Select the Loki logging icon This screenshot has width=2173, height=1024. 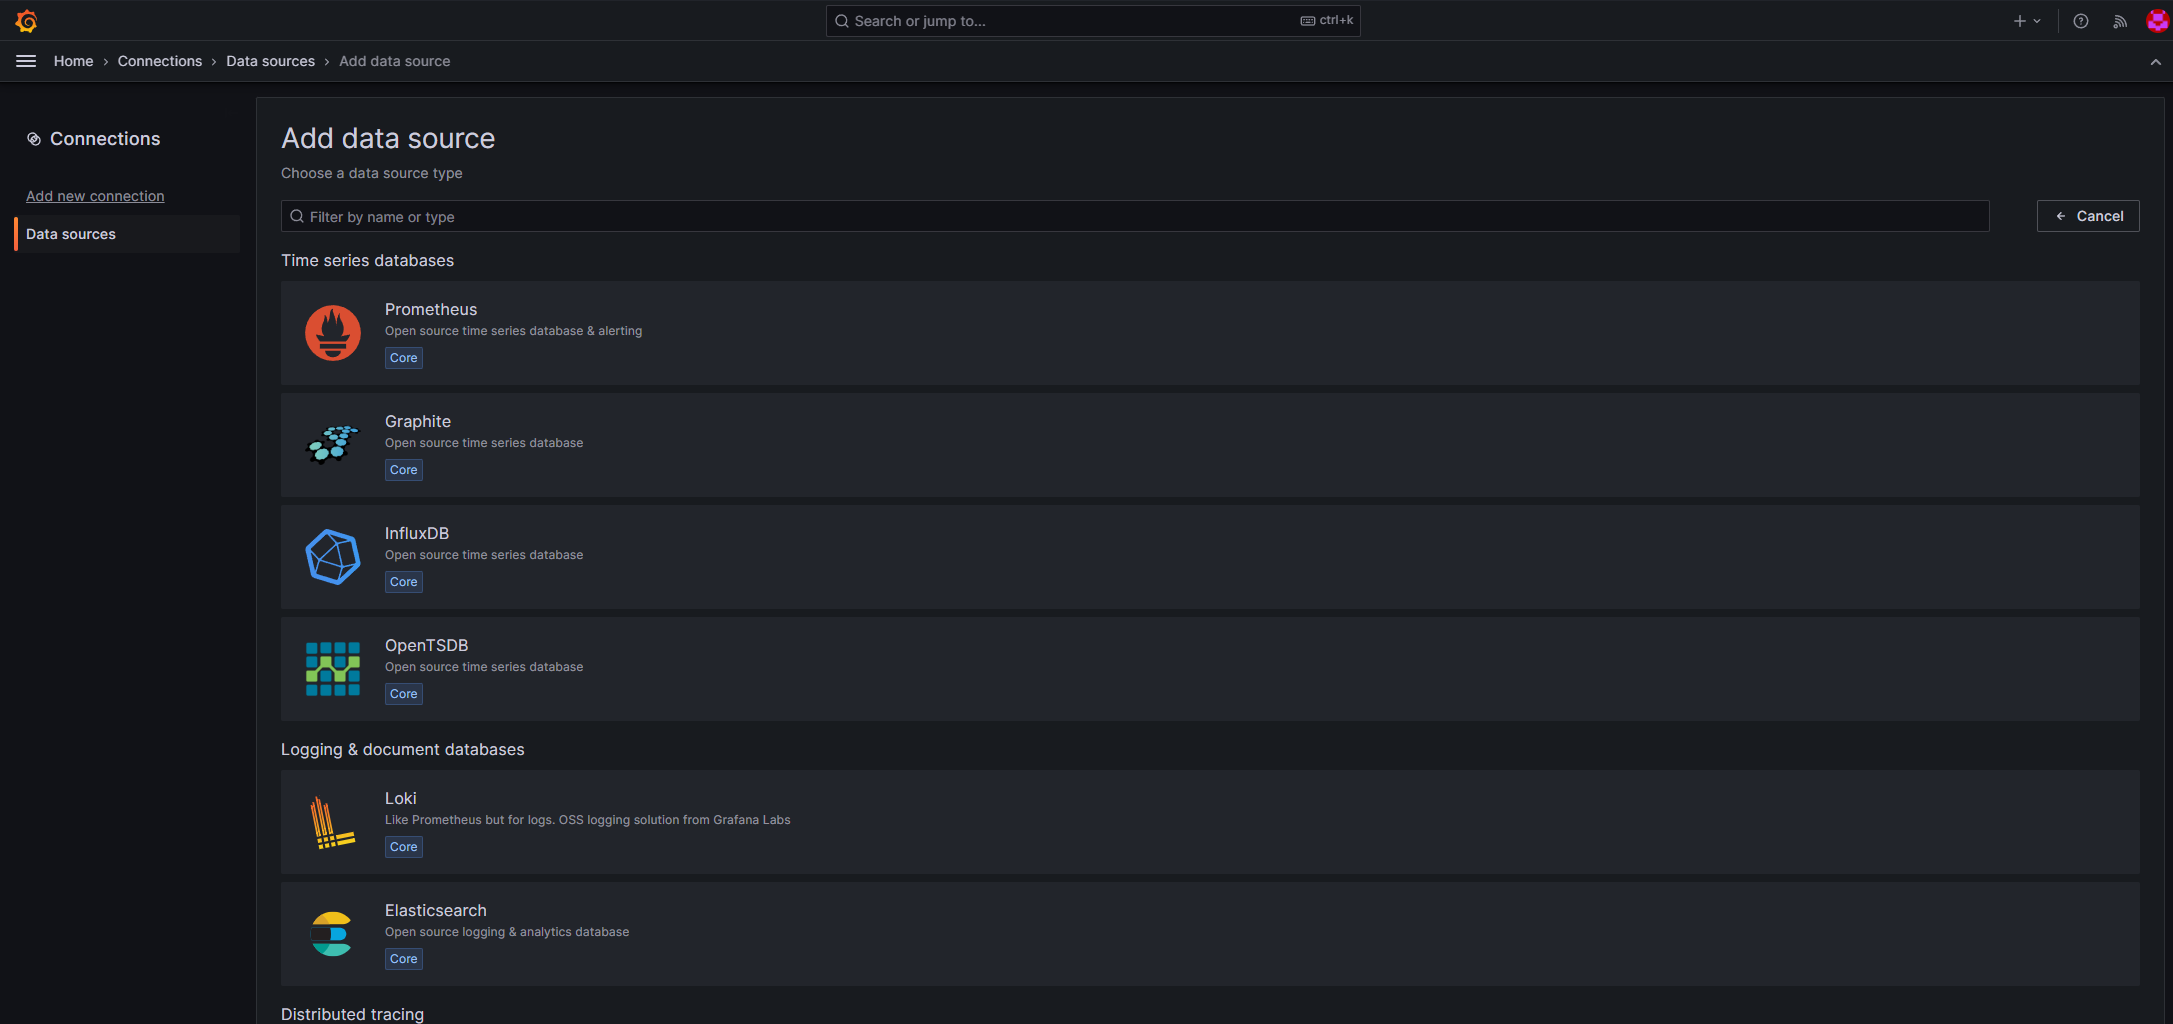(332, 822)
